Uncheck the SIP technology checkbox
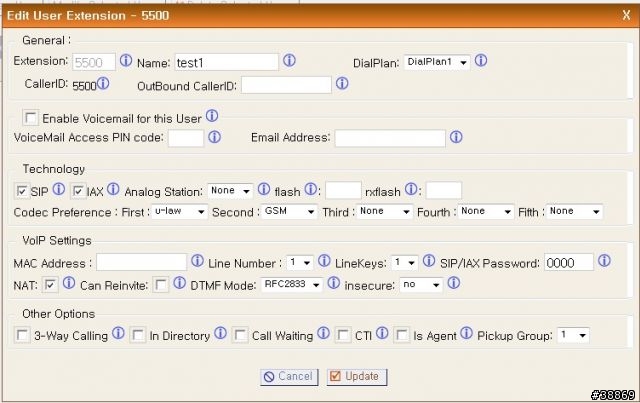The height and width of the screenshot is (403, 640). tap(22, 191)
